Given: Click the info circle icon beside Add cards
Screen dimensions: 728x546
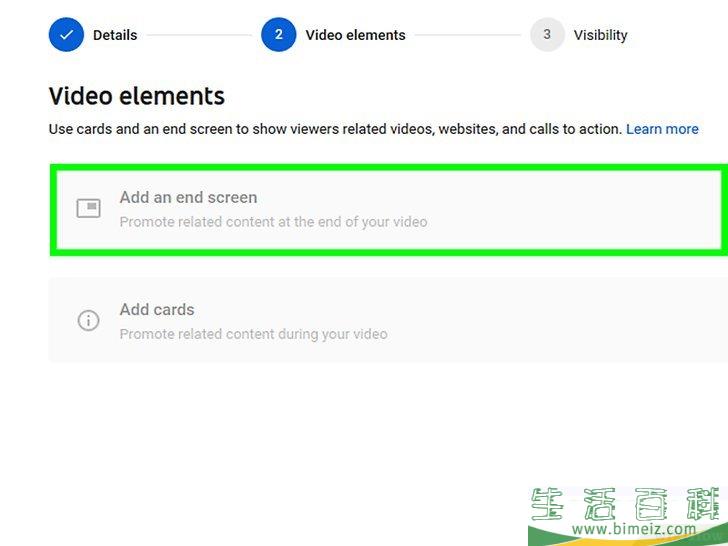Looking at the screenshot, I should tap(88, 320).
